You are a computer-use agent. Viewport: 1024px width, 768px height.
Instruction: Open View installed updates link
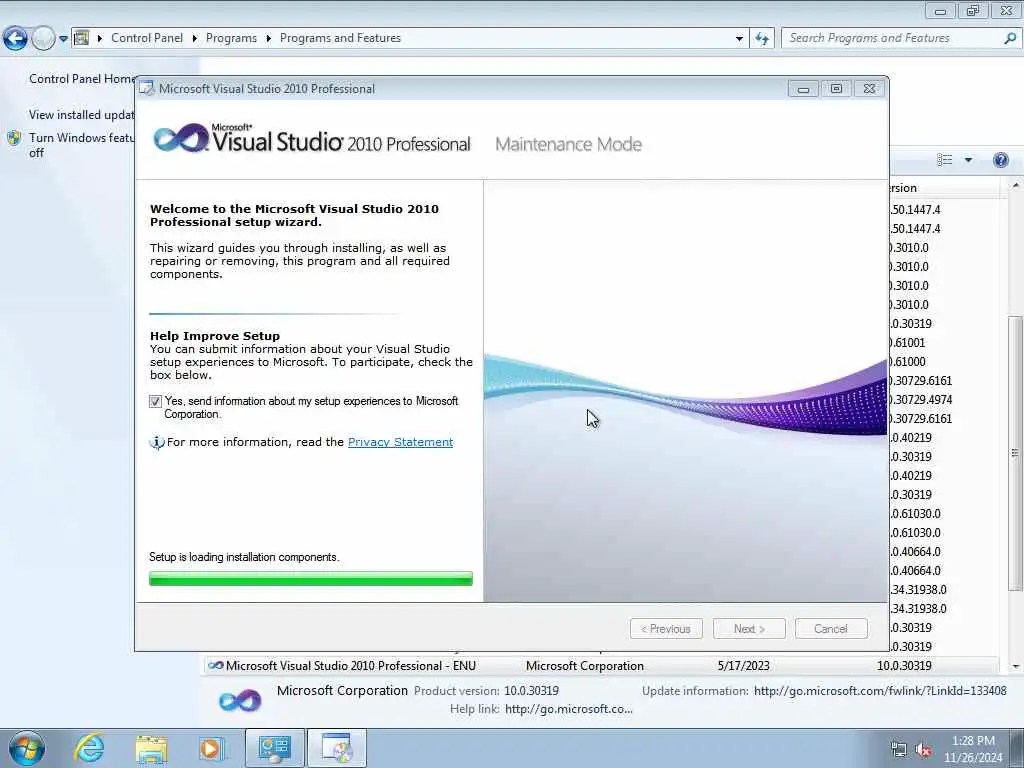pyautogui.click(x=82, y=114)
